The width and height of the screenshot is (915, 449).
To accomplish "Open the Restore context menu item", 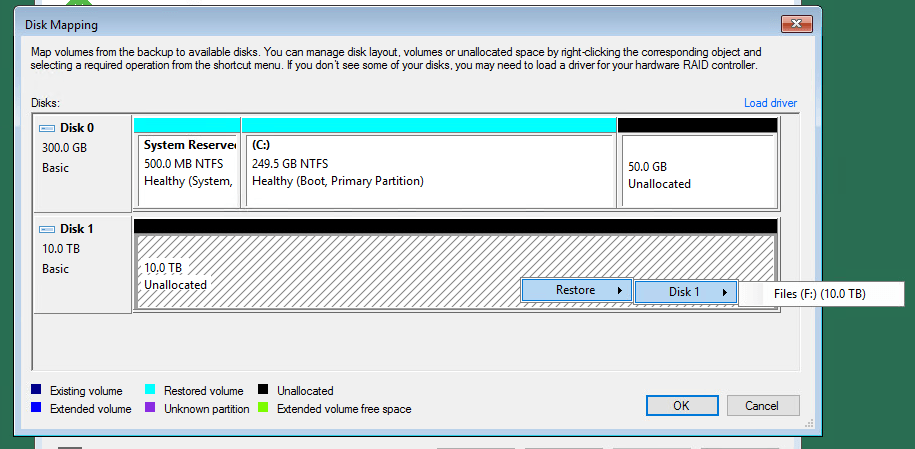I will (576, 290).
